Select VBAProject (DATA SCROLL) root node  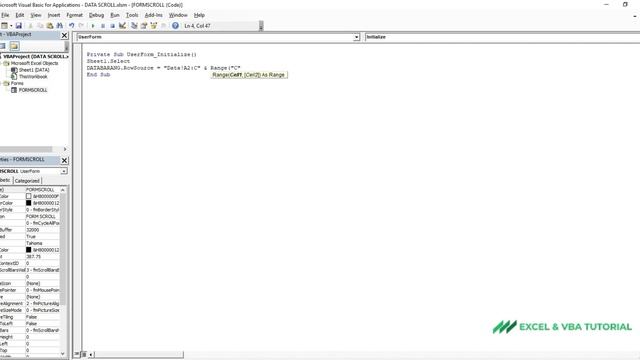tap(36, 56)
